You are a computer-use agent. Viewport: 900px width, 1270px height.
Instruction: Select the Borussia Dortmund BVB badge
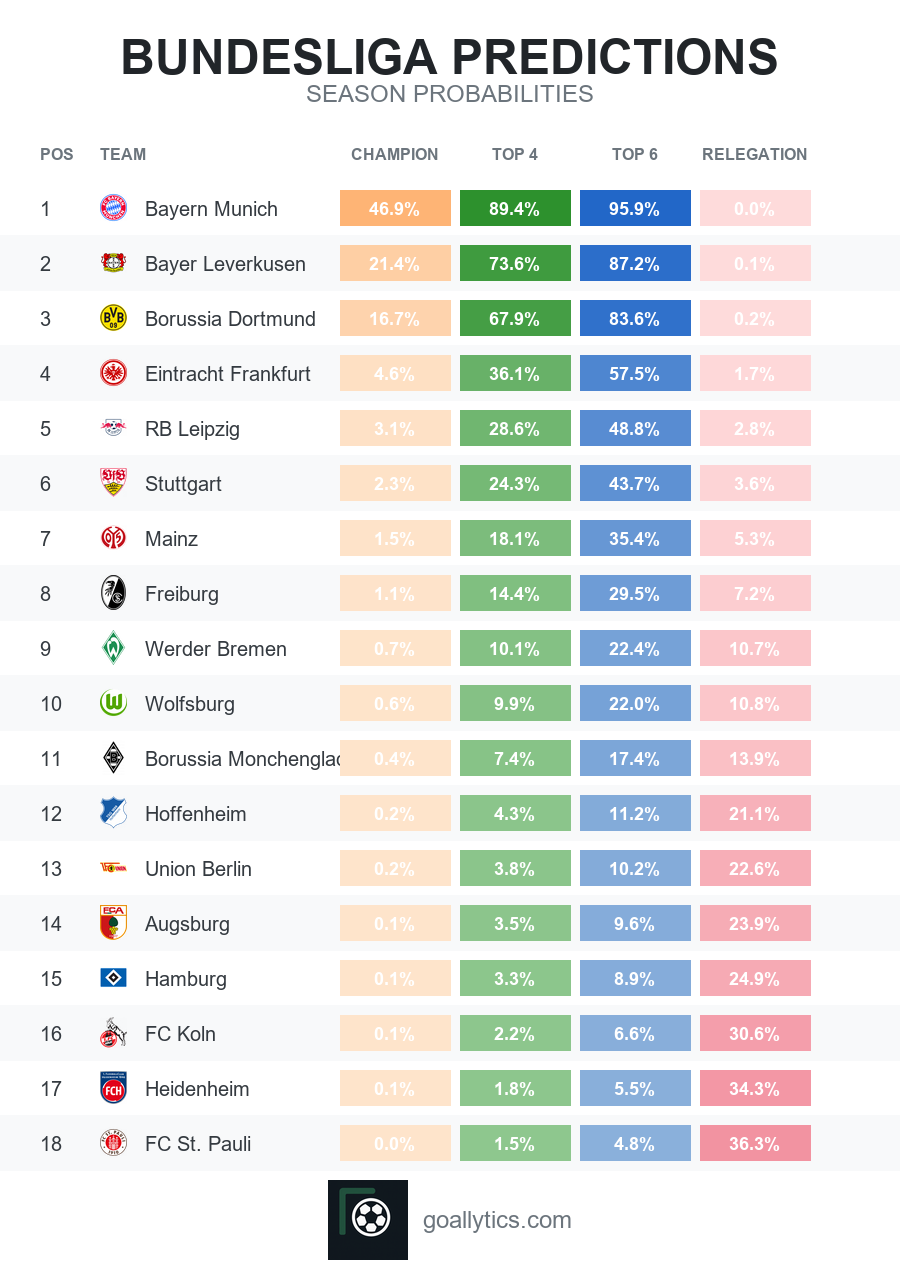tap(114, 318)
